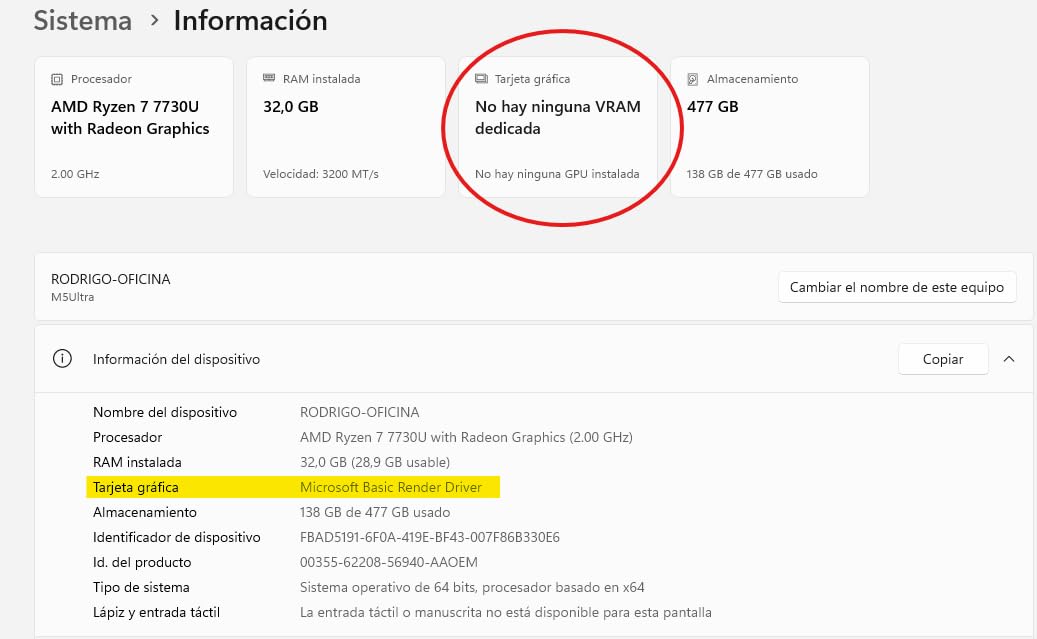Open the Procesador AMD Ryzen 7 card
1037x639 pixels.
pyautogui.click(x=134, y=127)
